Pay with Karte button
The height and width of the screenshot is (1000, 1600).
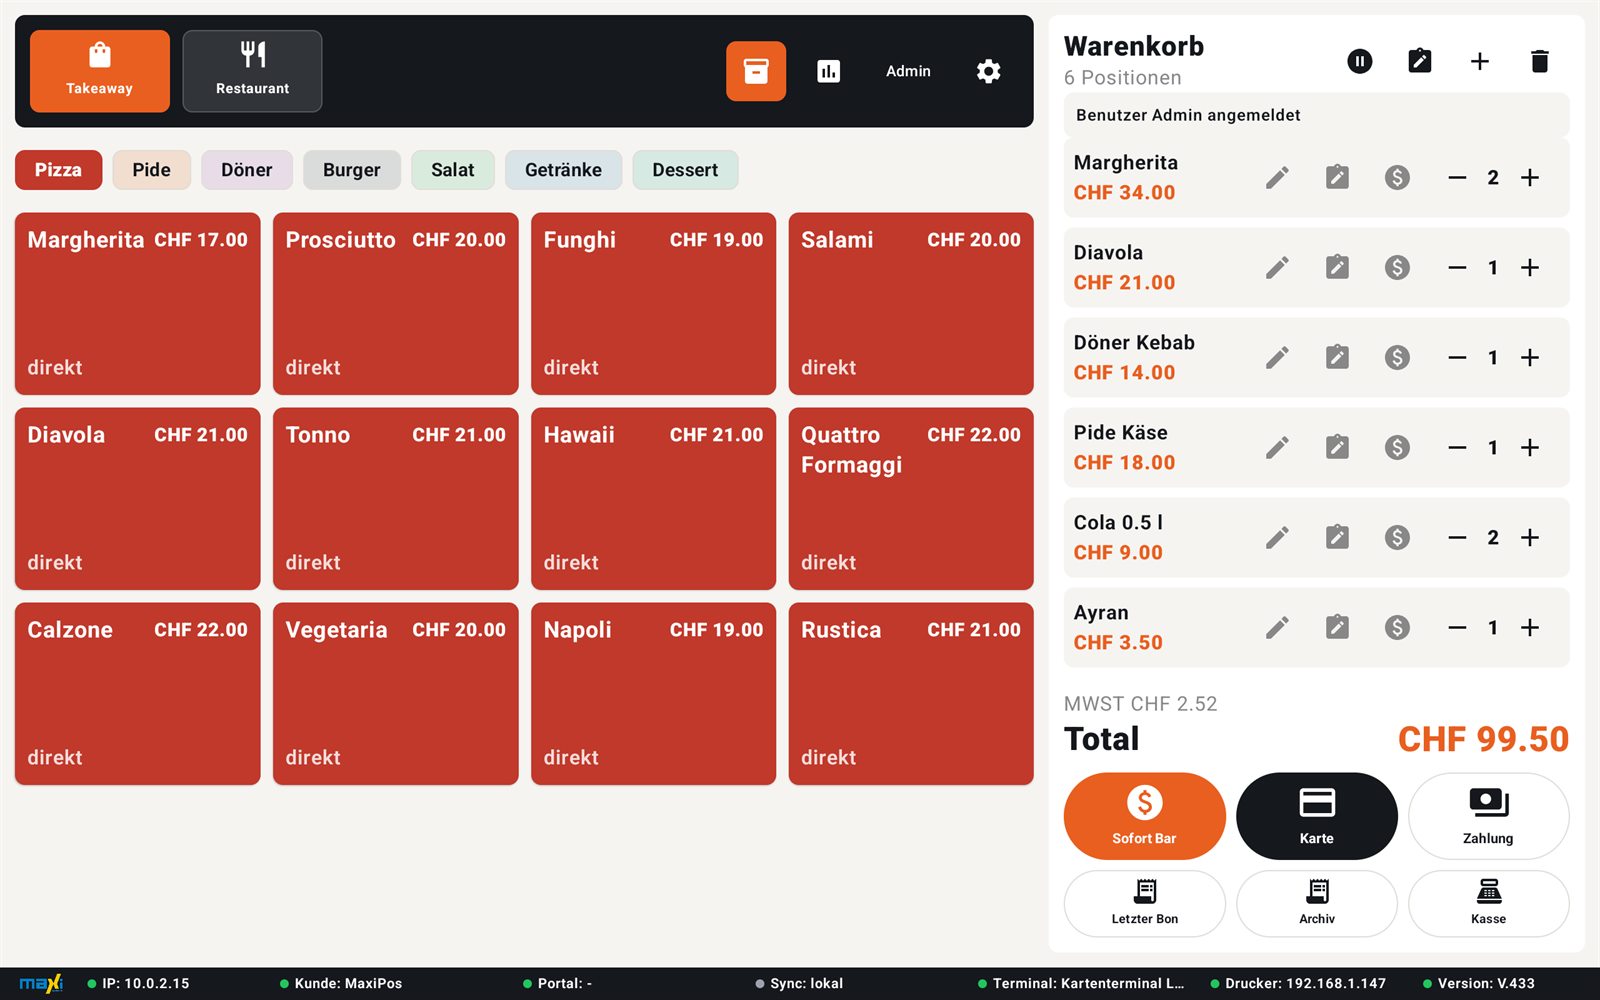tap(1317, 816)
